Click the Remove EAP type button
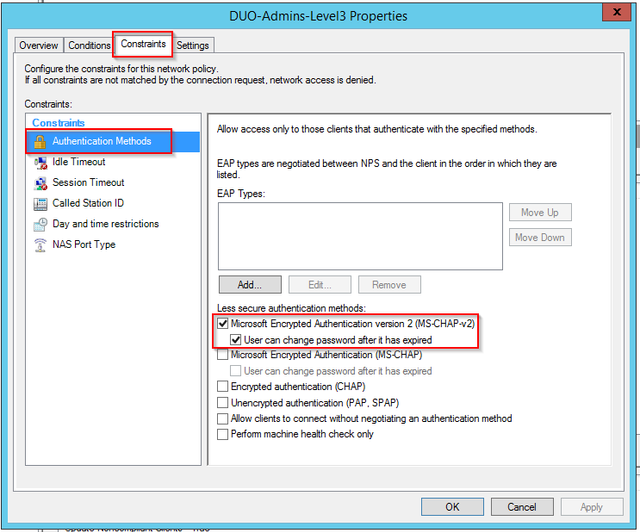Image resolution: width=640 pixels, height=532 pixels. pos(389,285)
